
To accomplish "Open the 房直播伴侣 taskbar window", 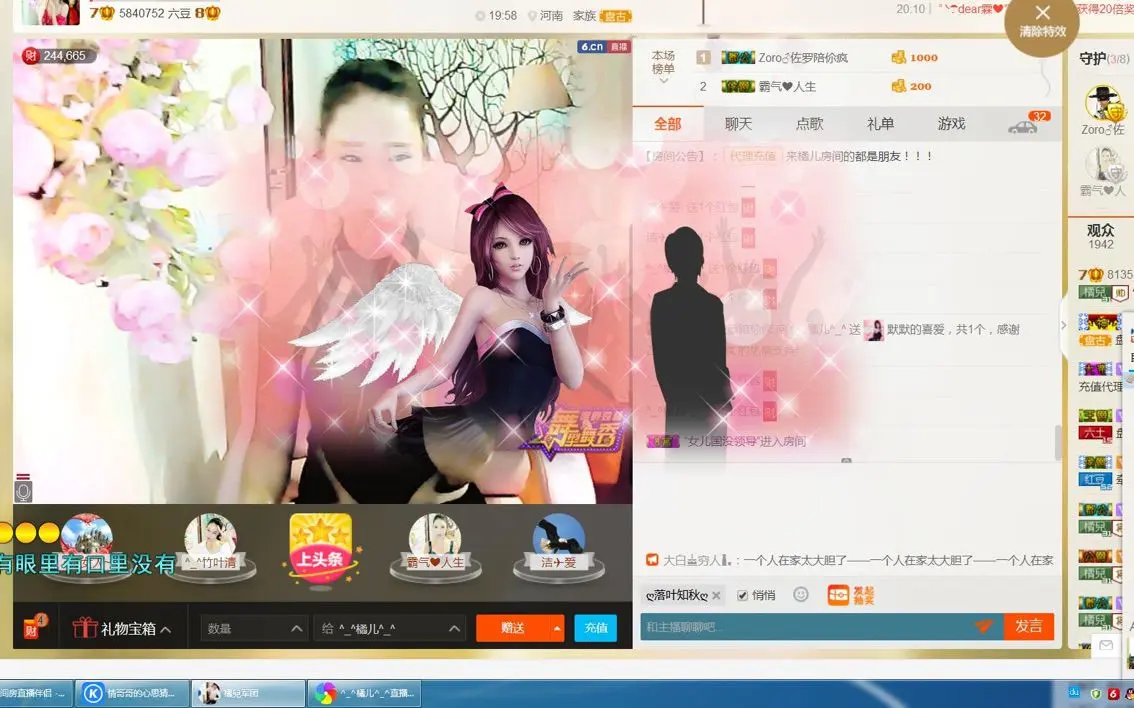I will point(35,693).
